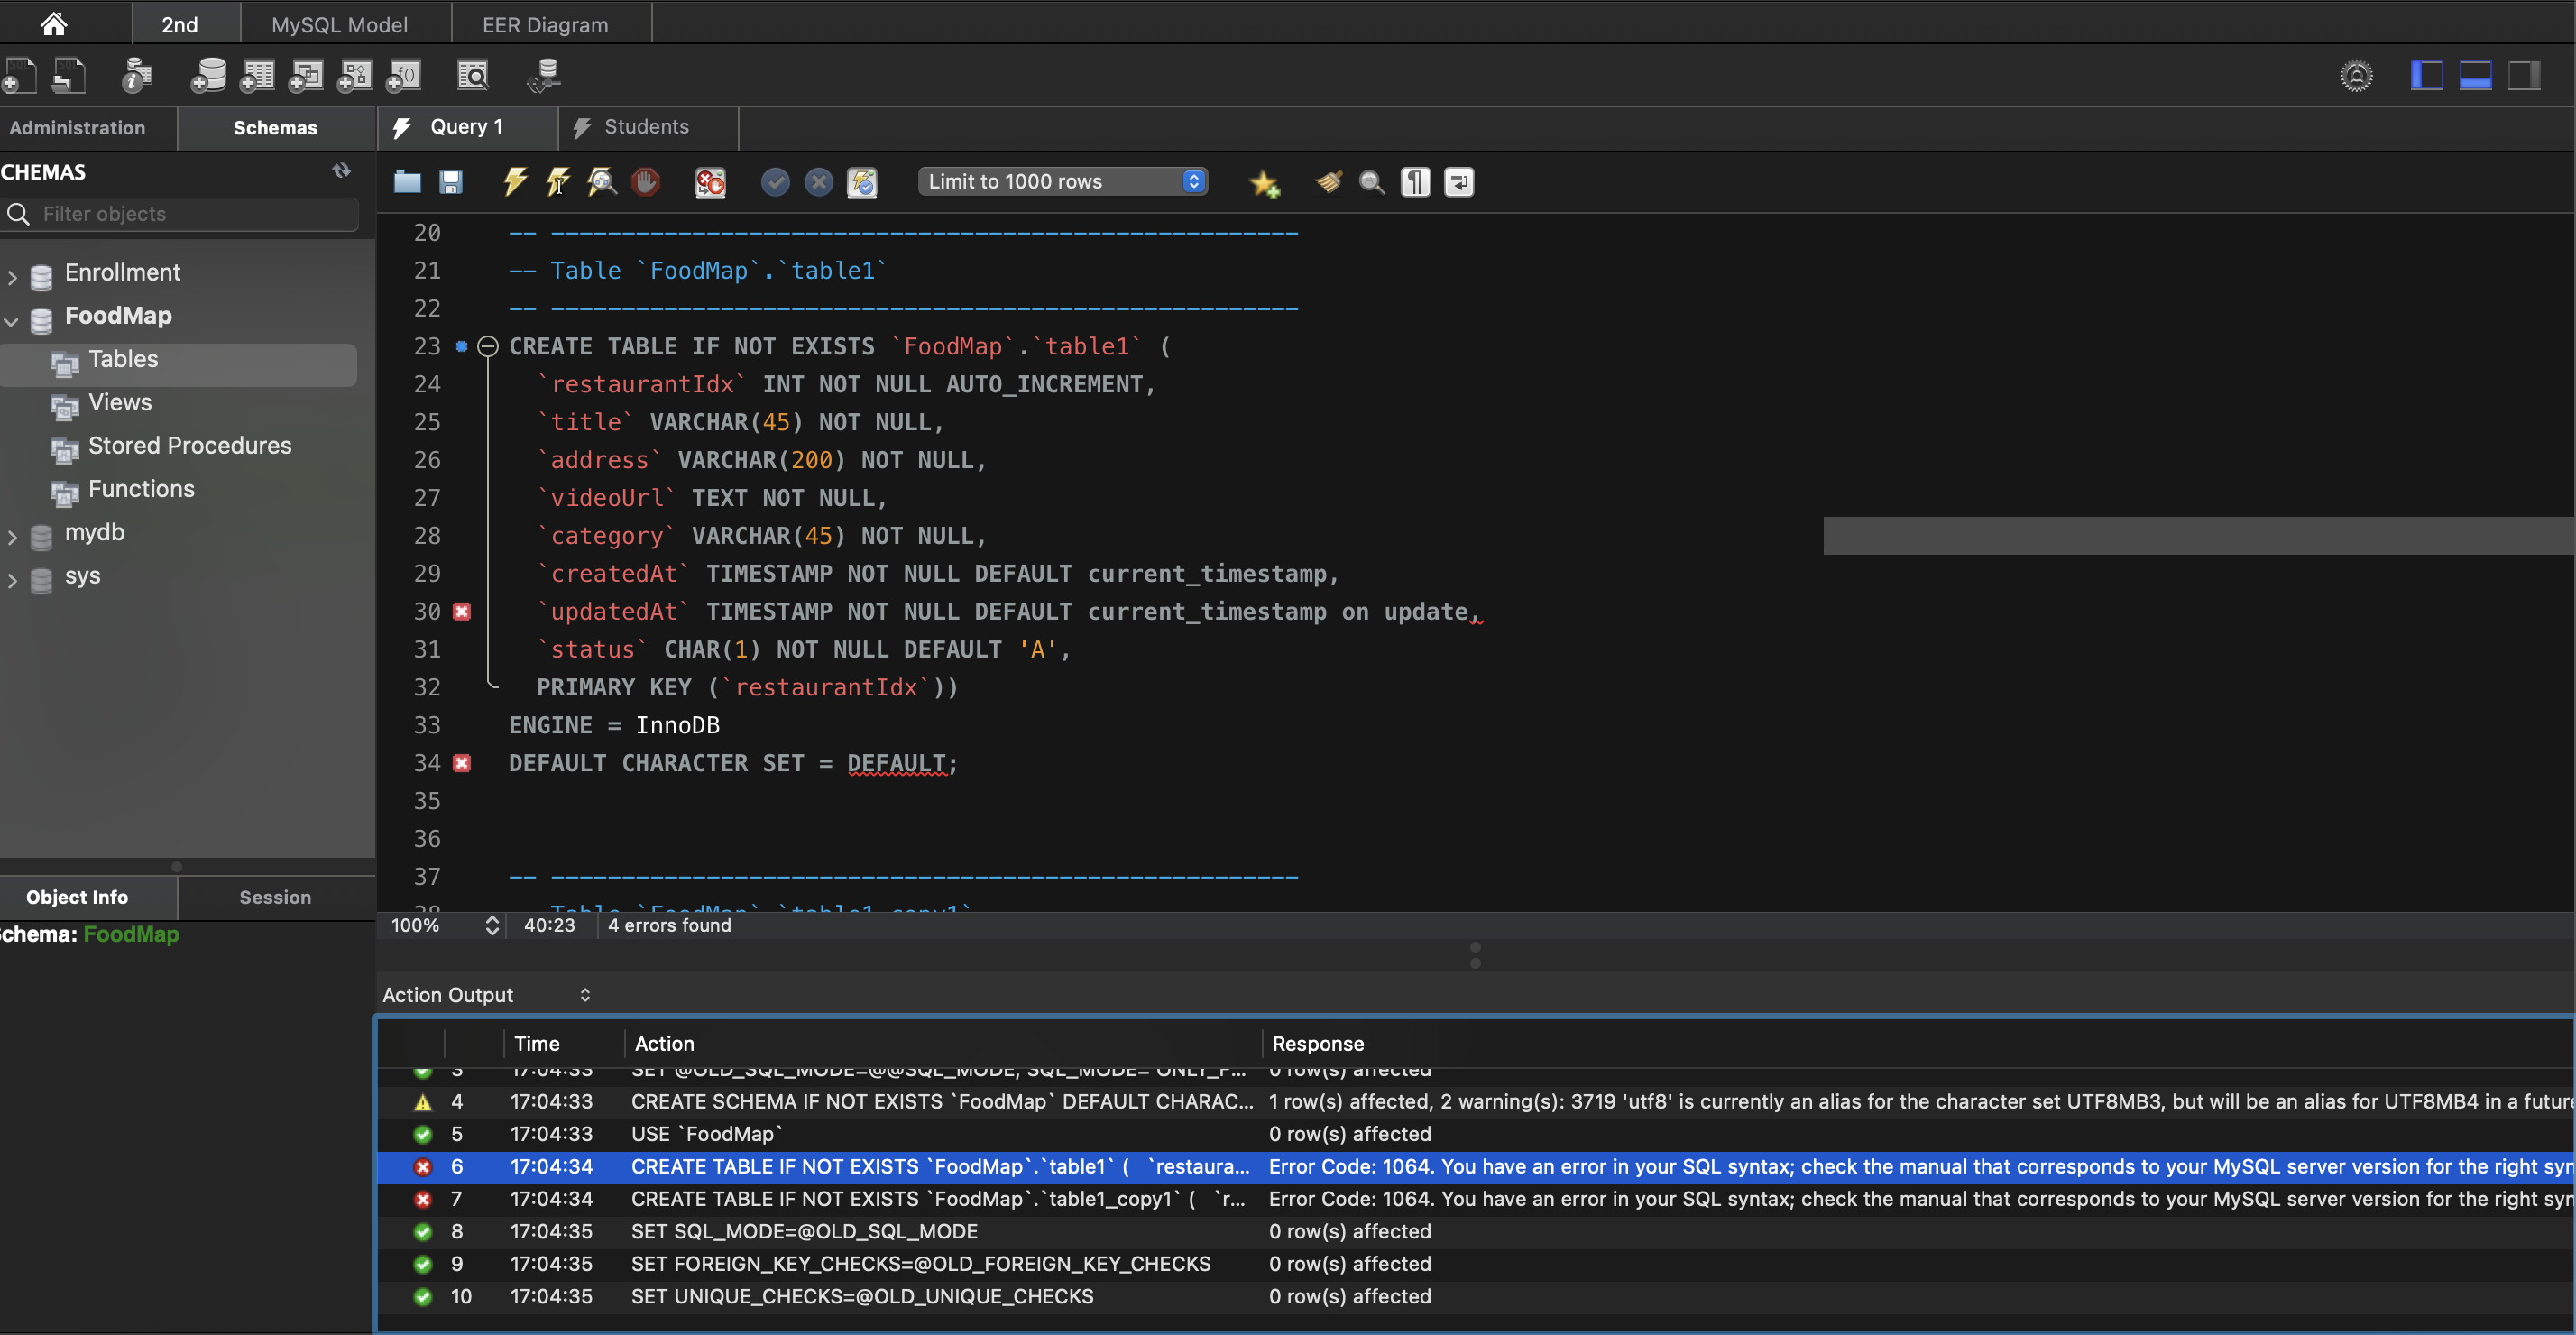Viewport: 2576px width, 1335px height.
Task: Create a new SQL tab icon
Action: point(20,75)
